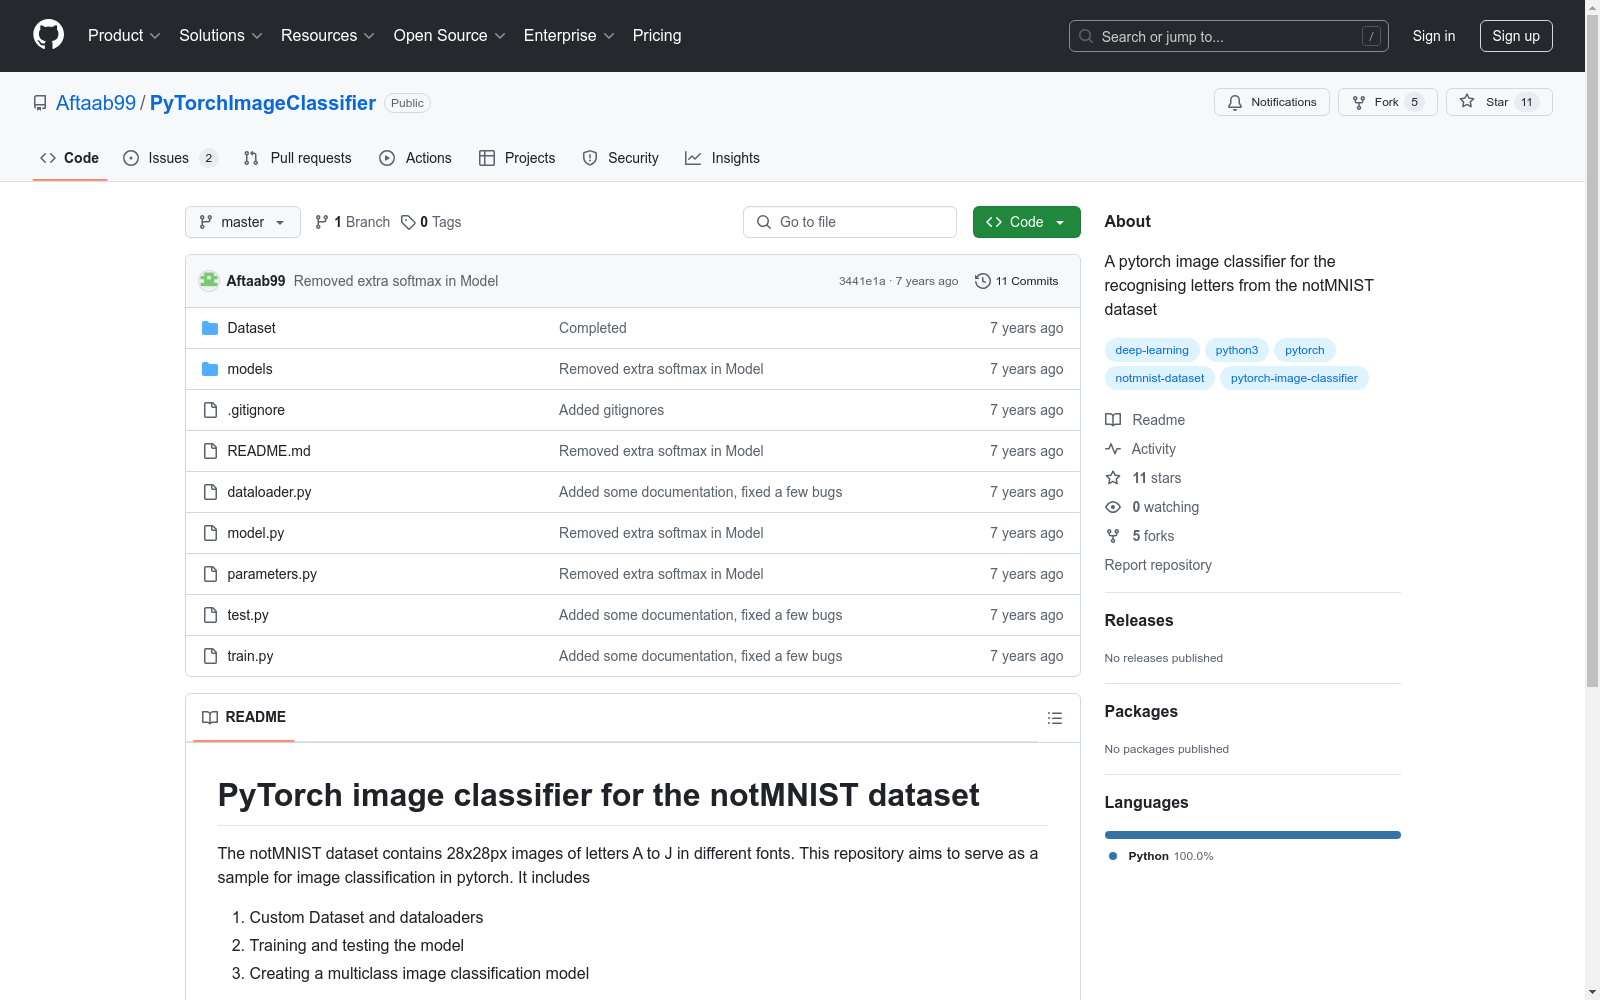The image size is (1600, 1000).
Task: Open the 11 Commits history
Action: coord(1016,281)
